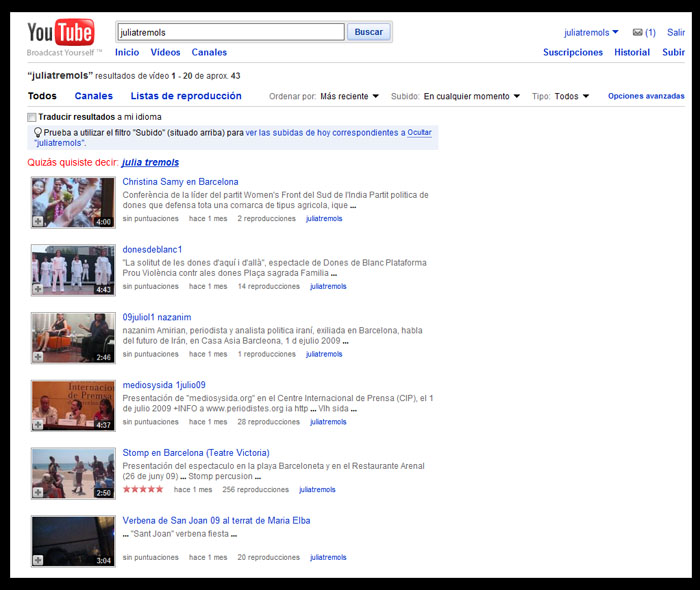Open the Subido En cualquier momento dropdown
The height and width of the screenshot is (590, 700).
click(x=471, y=96)
